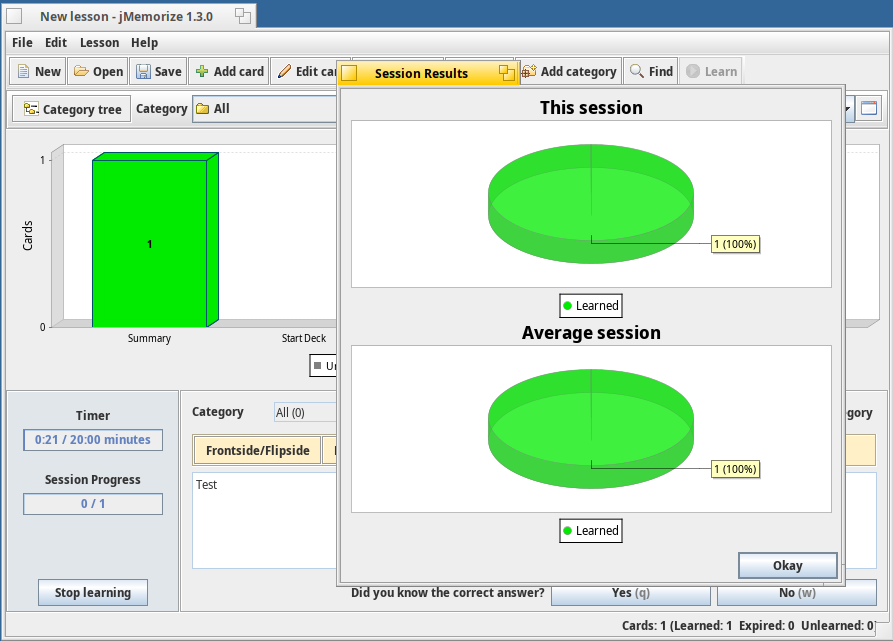Click the New lesson toolbar button

point(38,71)
